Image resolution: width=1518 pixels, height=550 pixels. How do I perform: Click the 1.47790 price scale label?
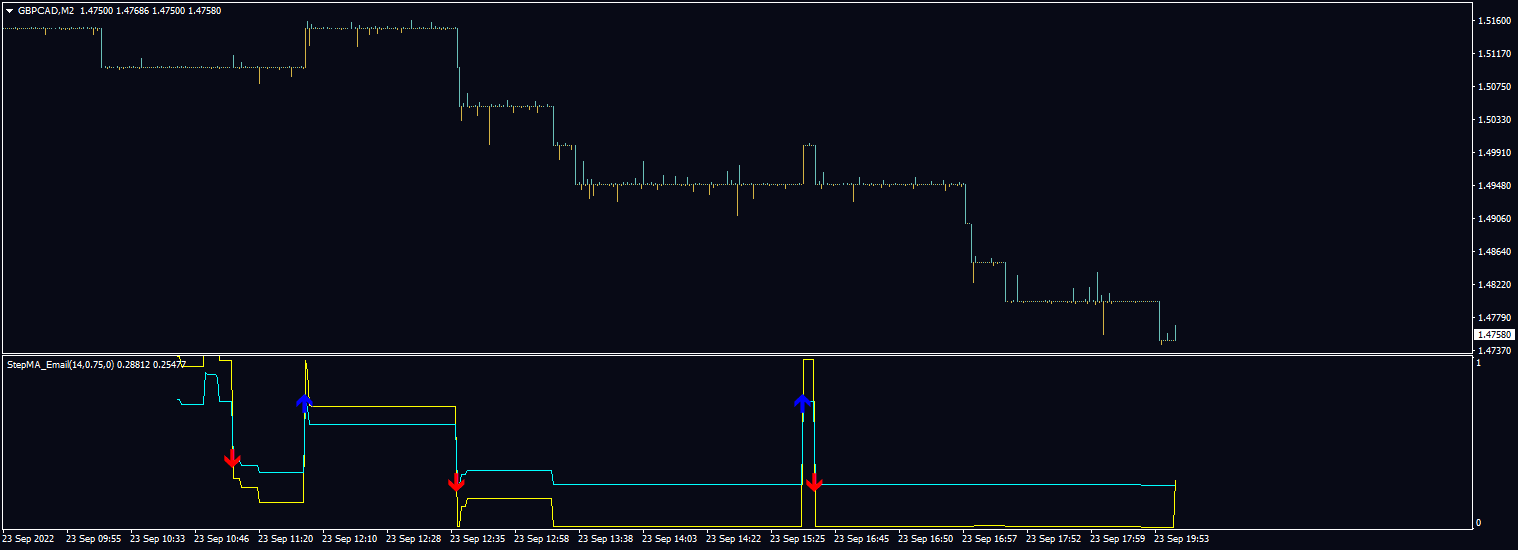[1494, 317]
